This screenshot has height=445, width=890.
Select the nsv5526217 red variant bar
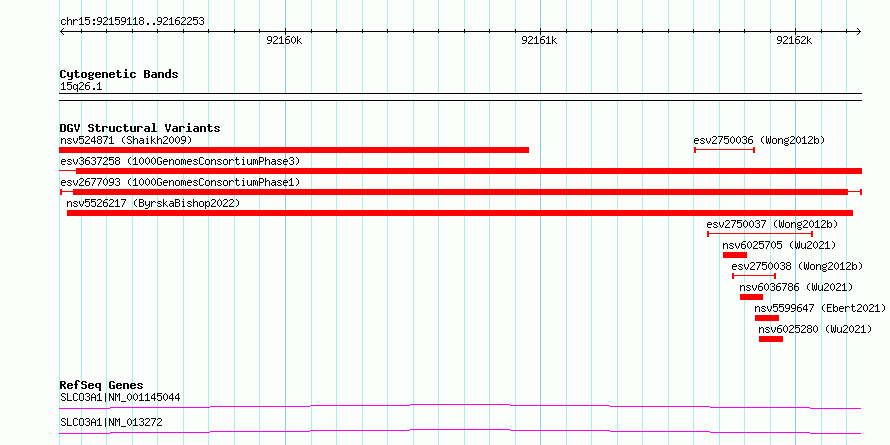tap(460, 213)
